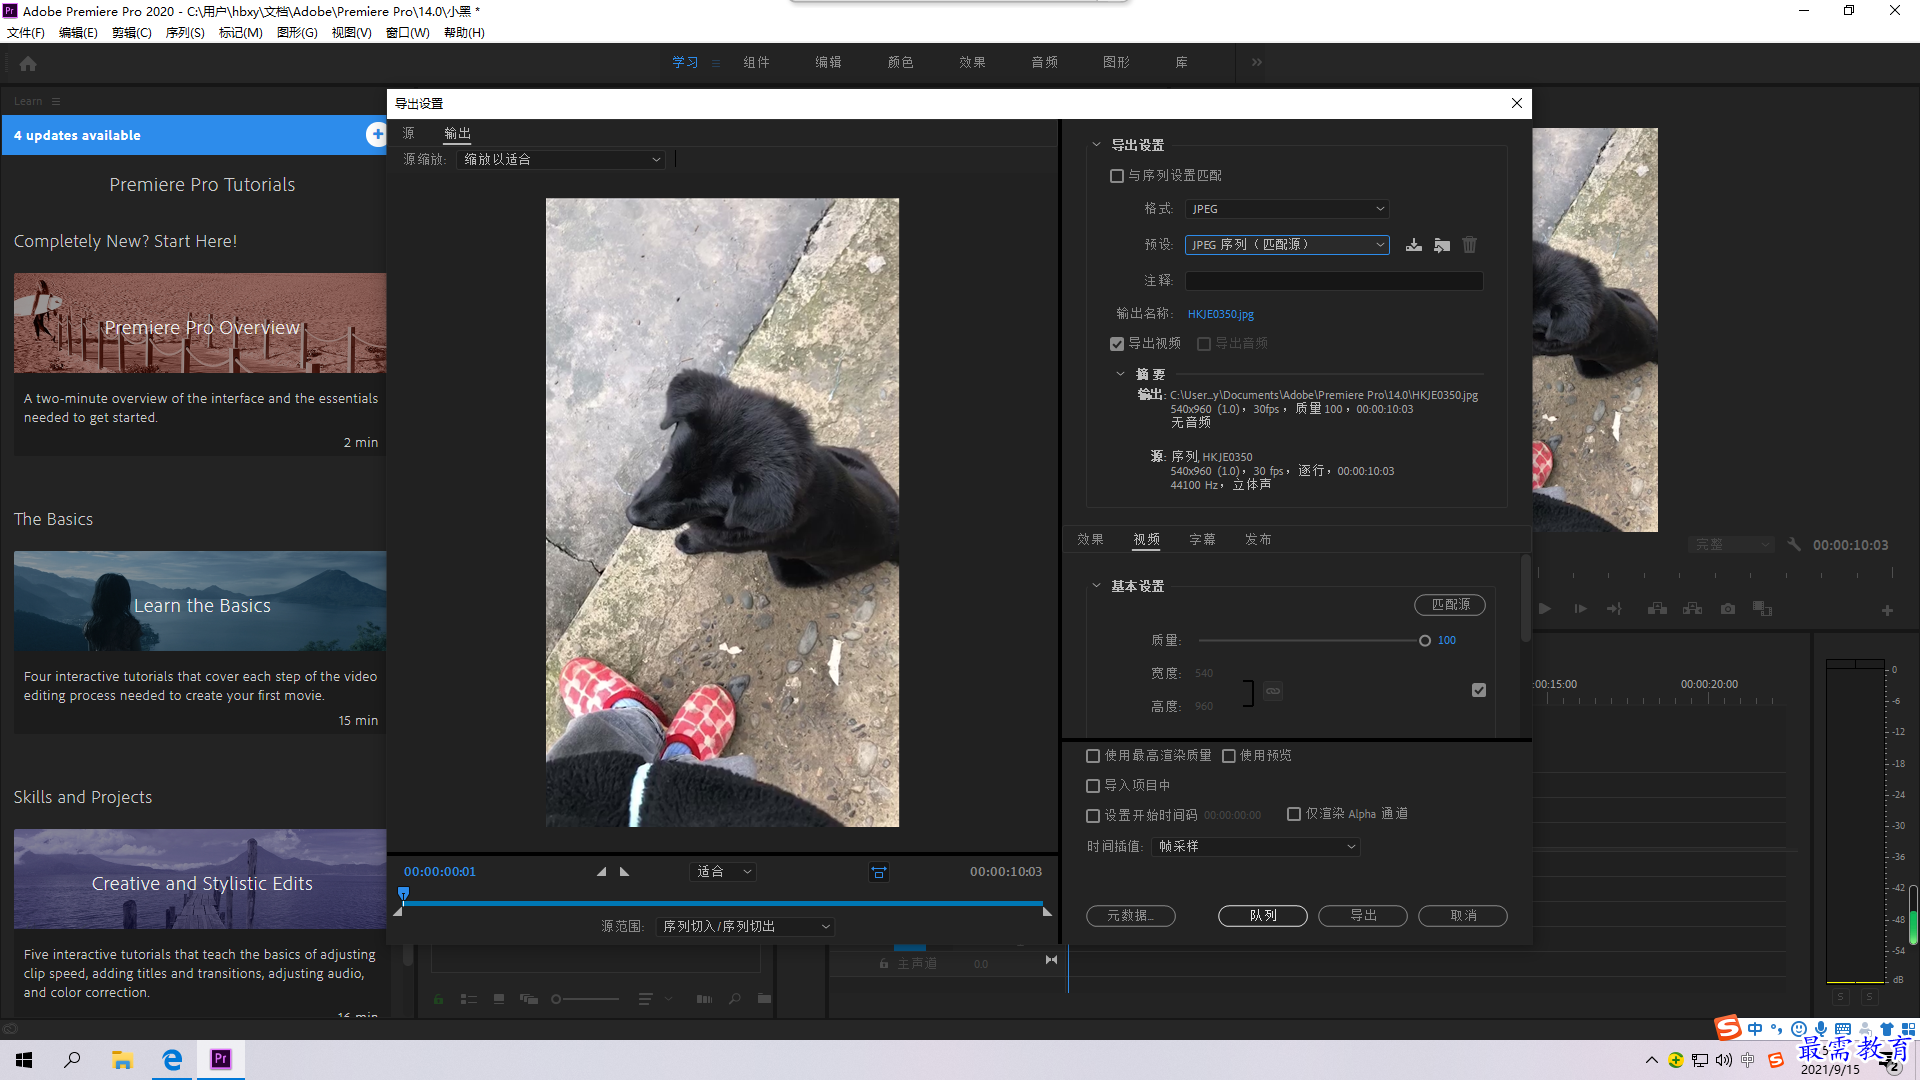Click the volume icon in system tray
Image resolution: width=1920 pixels, height=1080 pixels.
[1723, 1060]
